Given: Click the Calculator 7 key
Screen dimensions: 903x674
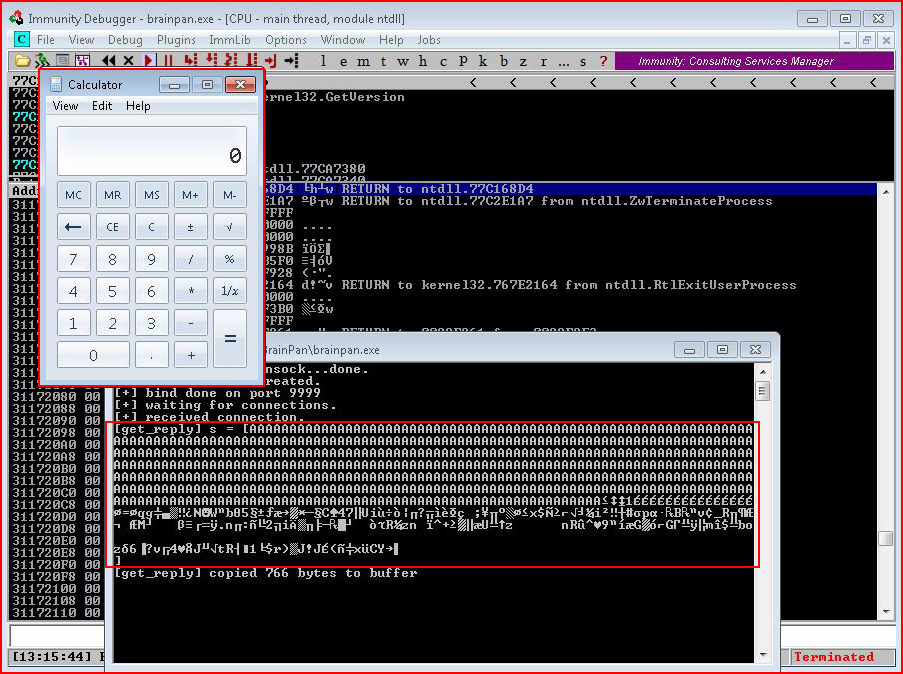Looking at the screenshot, I should pyautogui.click(x=73, y=259).
